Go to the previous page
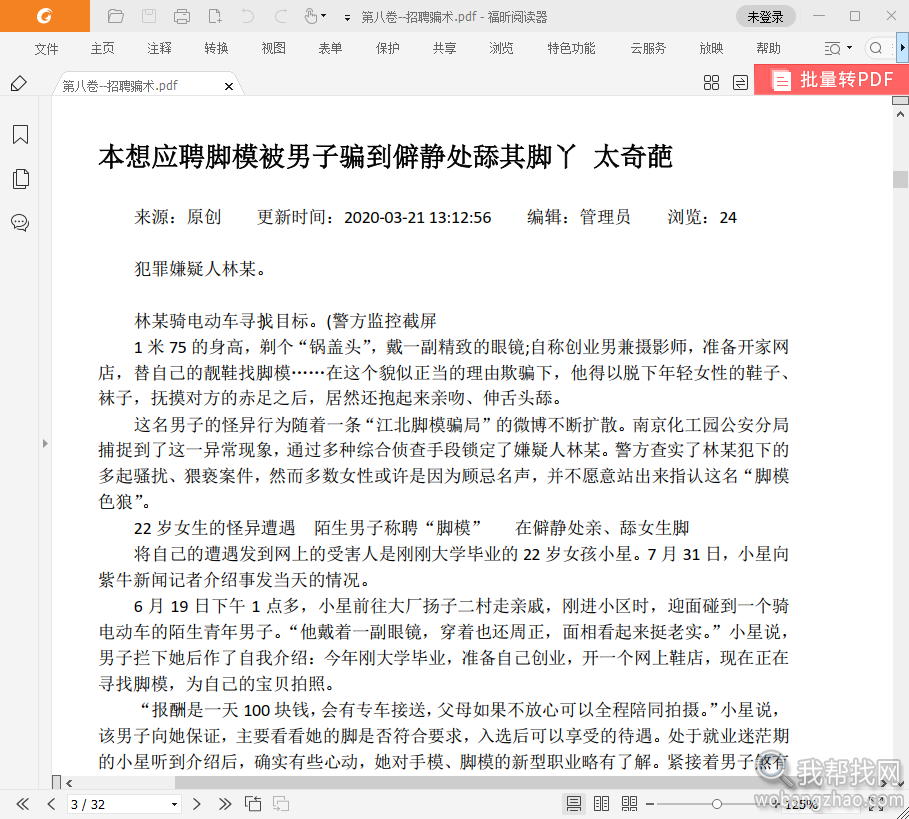 pos(51,804)
